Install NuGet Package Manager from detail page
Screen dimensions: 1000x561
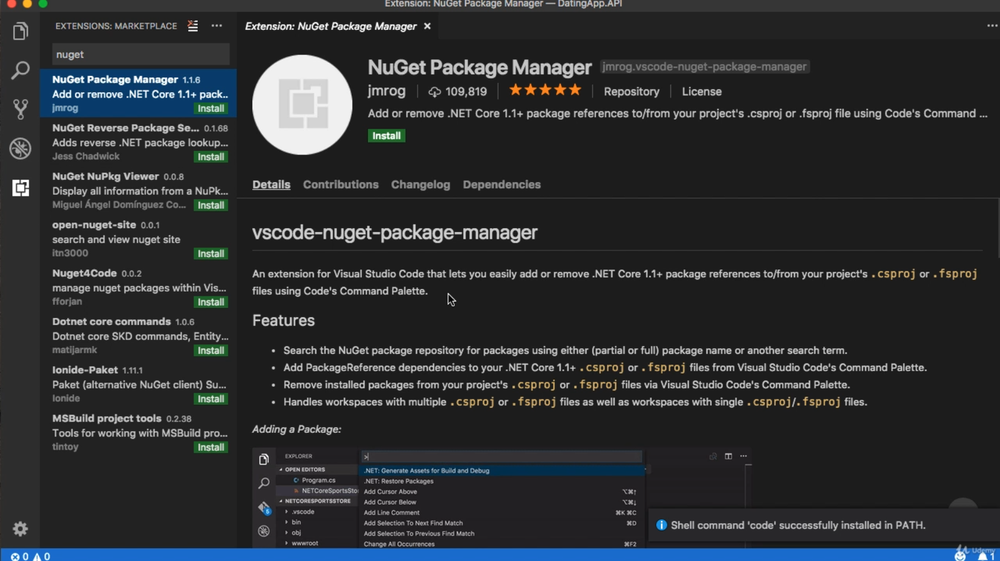[x=386, y=136]
